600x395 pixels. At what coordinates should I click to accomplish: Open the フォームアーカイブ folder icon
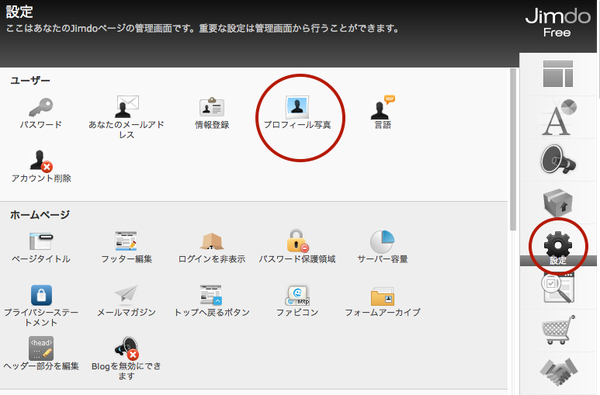pos(383,296)
